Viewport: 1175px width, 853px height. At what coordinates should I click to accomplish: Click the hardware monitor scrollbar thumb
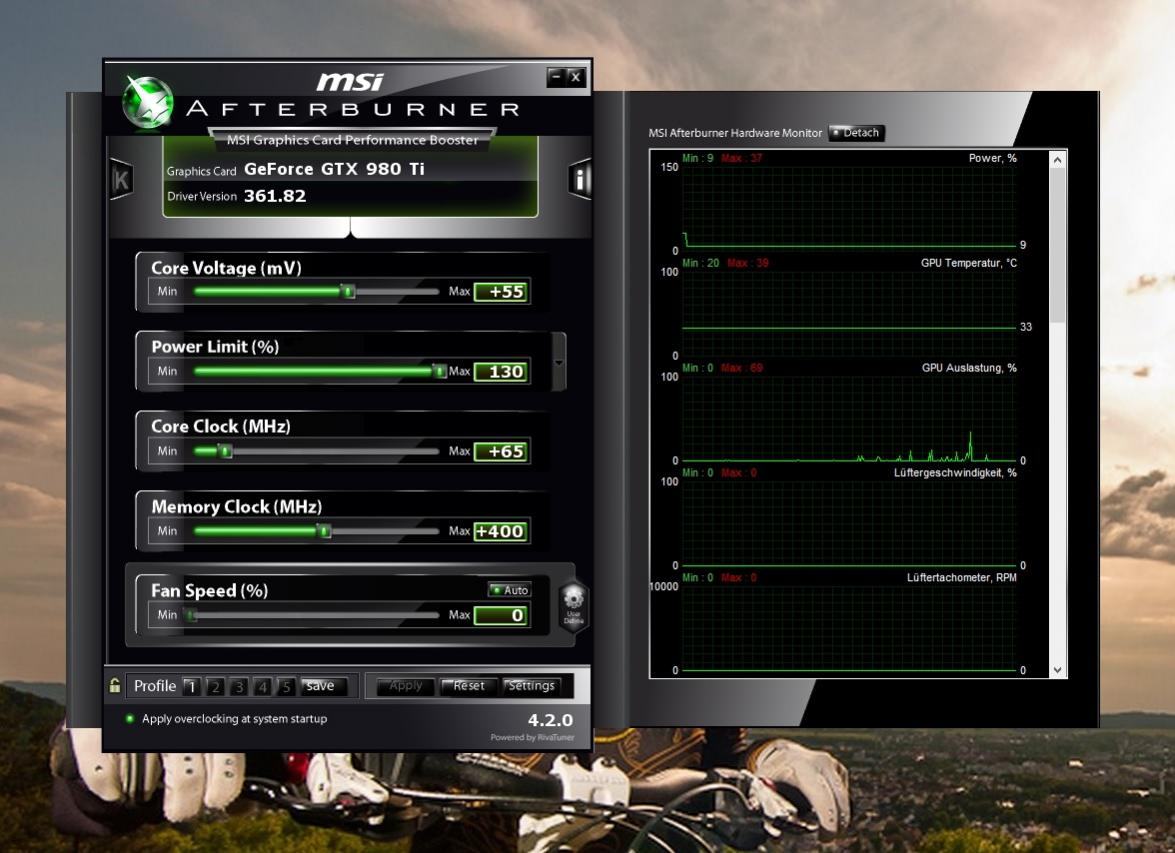tap(1057, 245)
